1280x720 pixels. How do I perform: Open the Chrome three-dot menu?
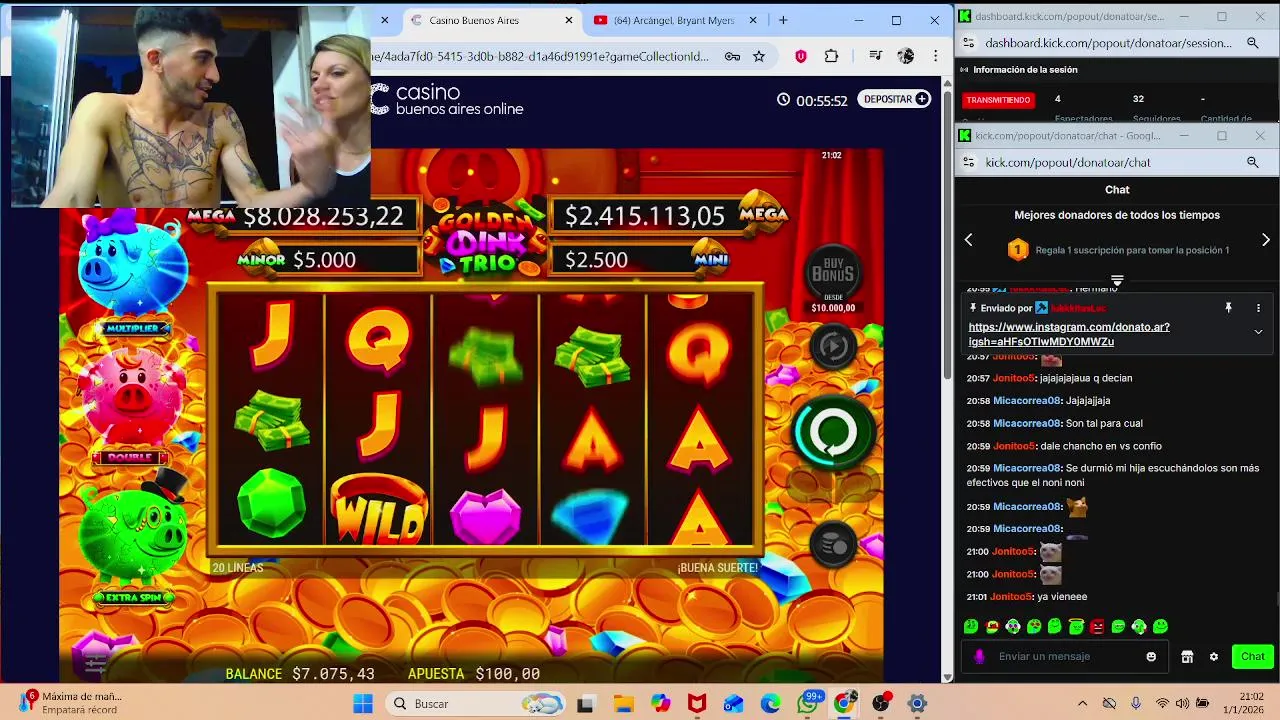coord(935,56)
